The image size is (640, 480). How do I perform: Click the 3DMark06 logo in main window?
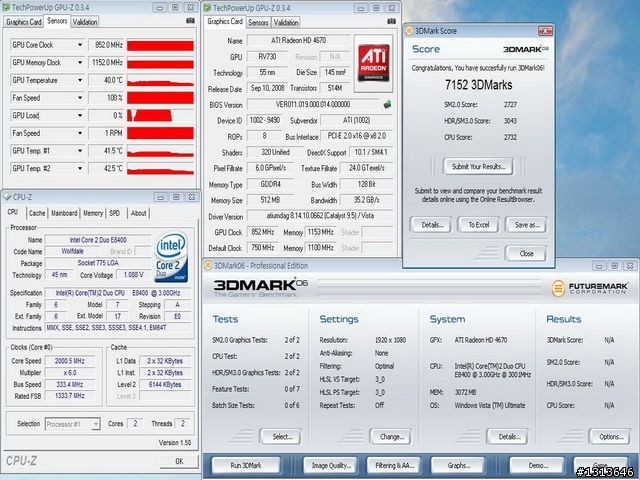pos(260,288)
